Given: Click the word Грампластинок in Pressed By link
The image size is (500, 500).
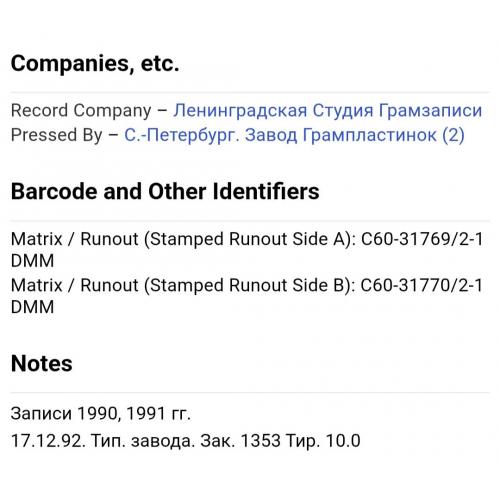Looking at the screenshot, I should (x=370, y=135).
